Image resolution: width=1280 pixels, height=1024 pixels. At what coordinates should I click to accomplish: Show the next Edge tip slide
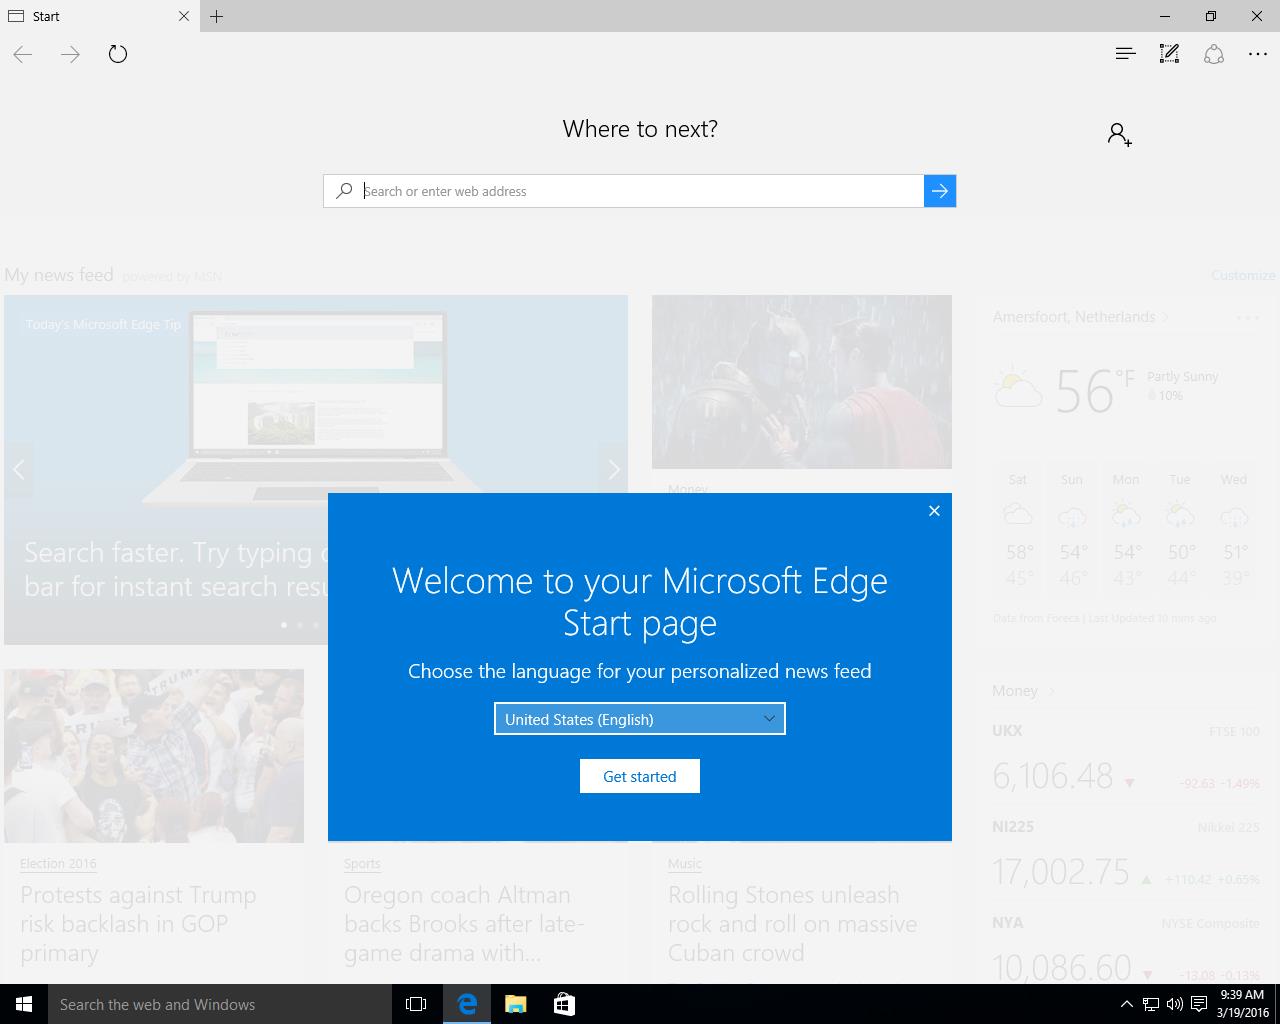tap(614, 469)
